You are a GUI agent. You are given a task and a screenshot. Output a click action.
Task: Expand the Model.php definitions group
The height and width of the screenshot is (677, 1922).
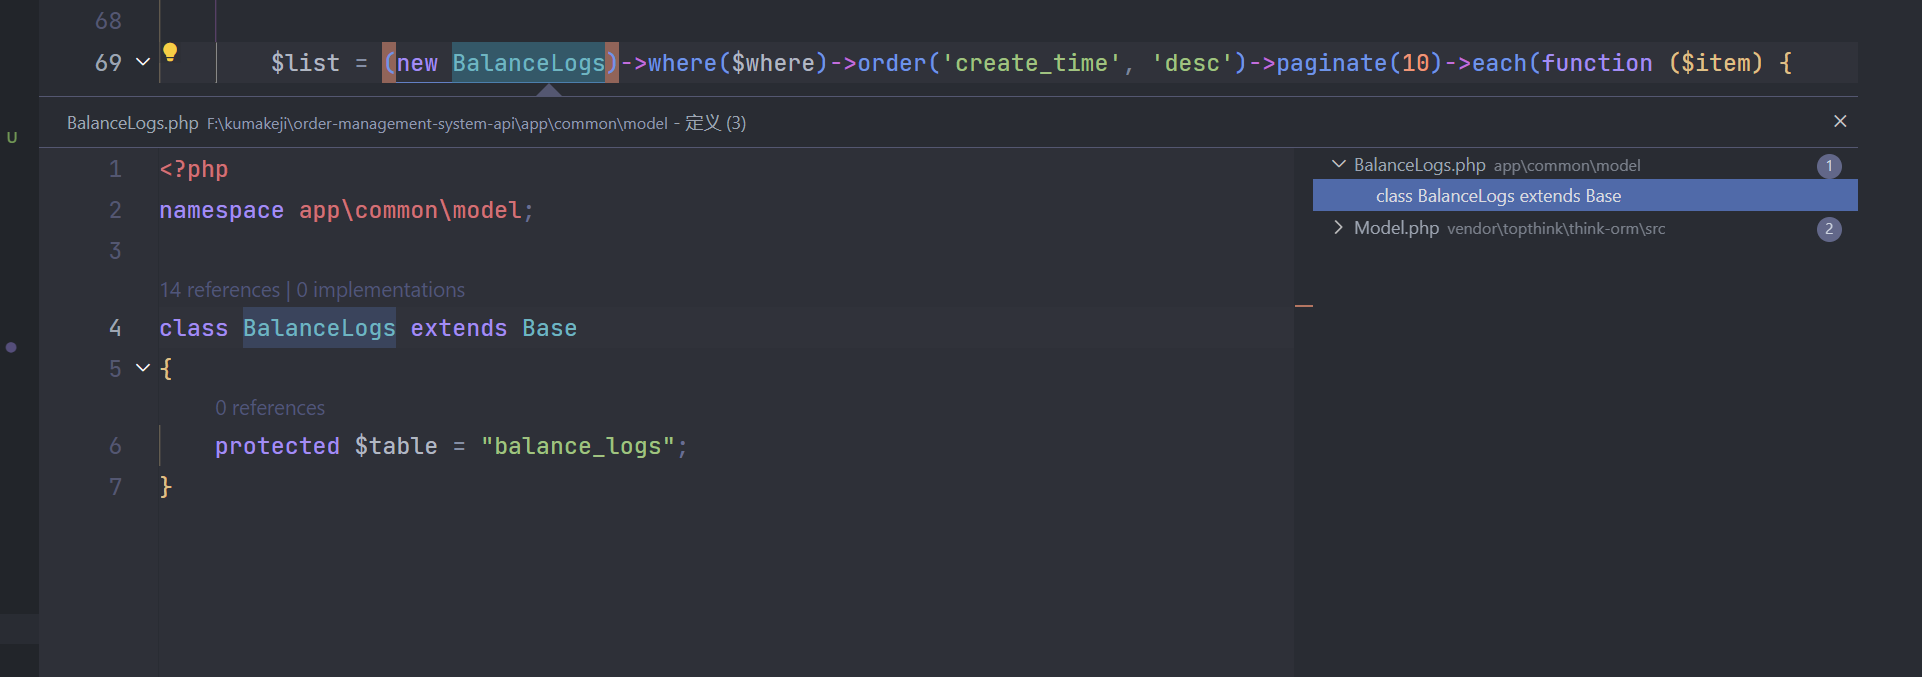[x=1339, y=228]
